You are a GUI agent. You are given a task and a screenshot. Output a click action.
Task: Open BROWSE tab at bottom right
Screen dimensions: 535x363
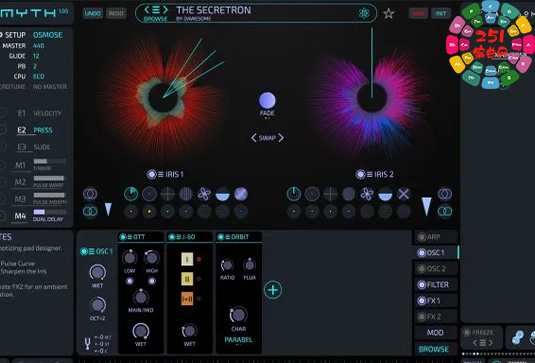point(434,349)
